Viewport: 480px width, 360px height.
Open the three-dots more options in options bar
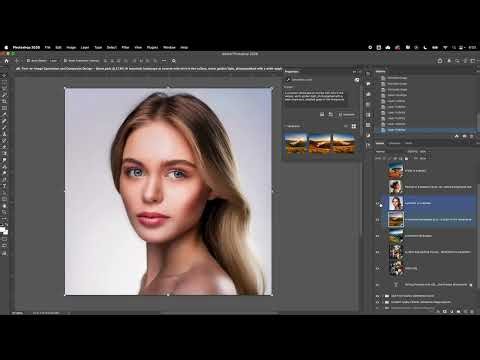click(x=164, y=61)
